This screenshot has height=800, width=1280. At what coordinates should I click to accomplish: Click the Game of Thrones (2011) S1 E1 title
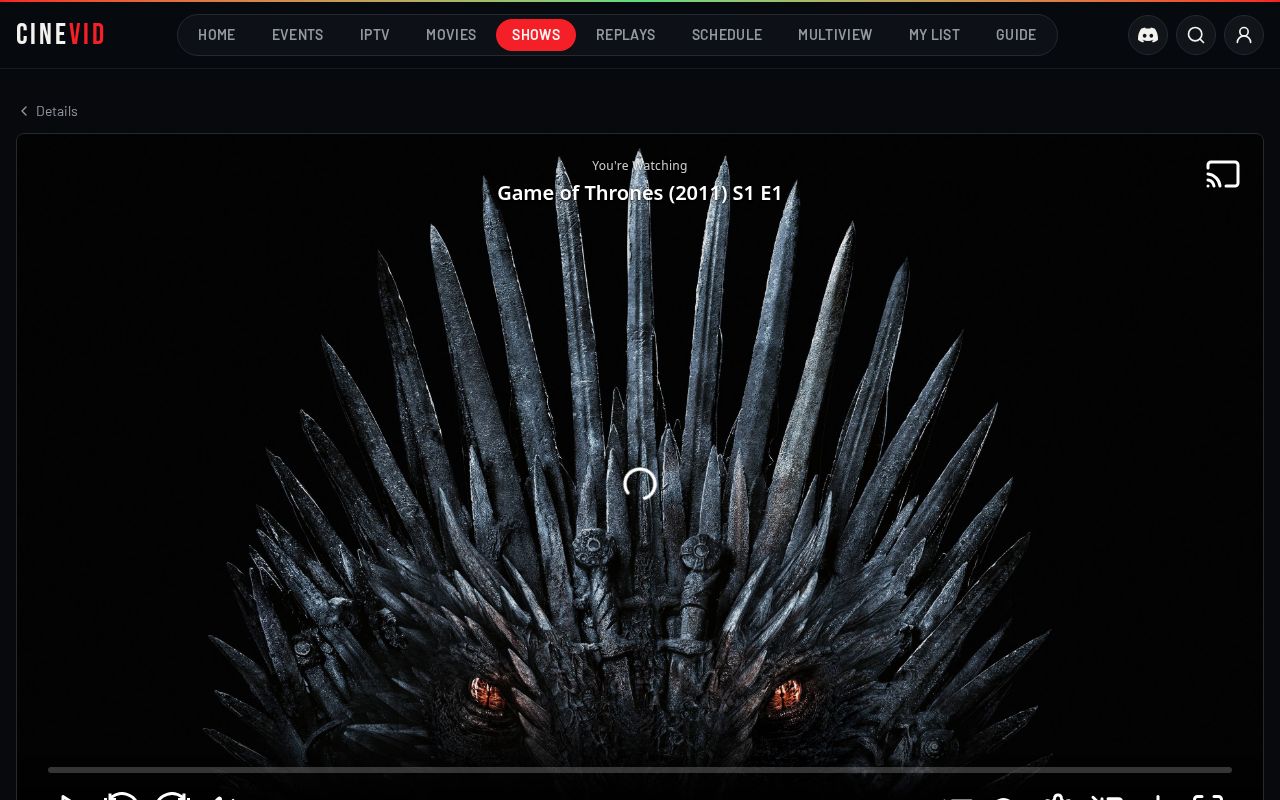click(x=640, y=193)
